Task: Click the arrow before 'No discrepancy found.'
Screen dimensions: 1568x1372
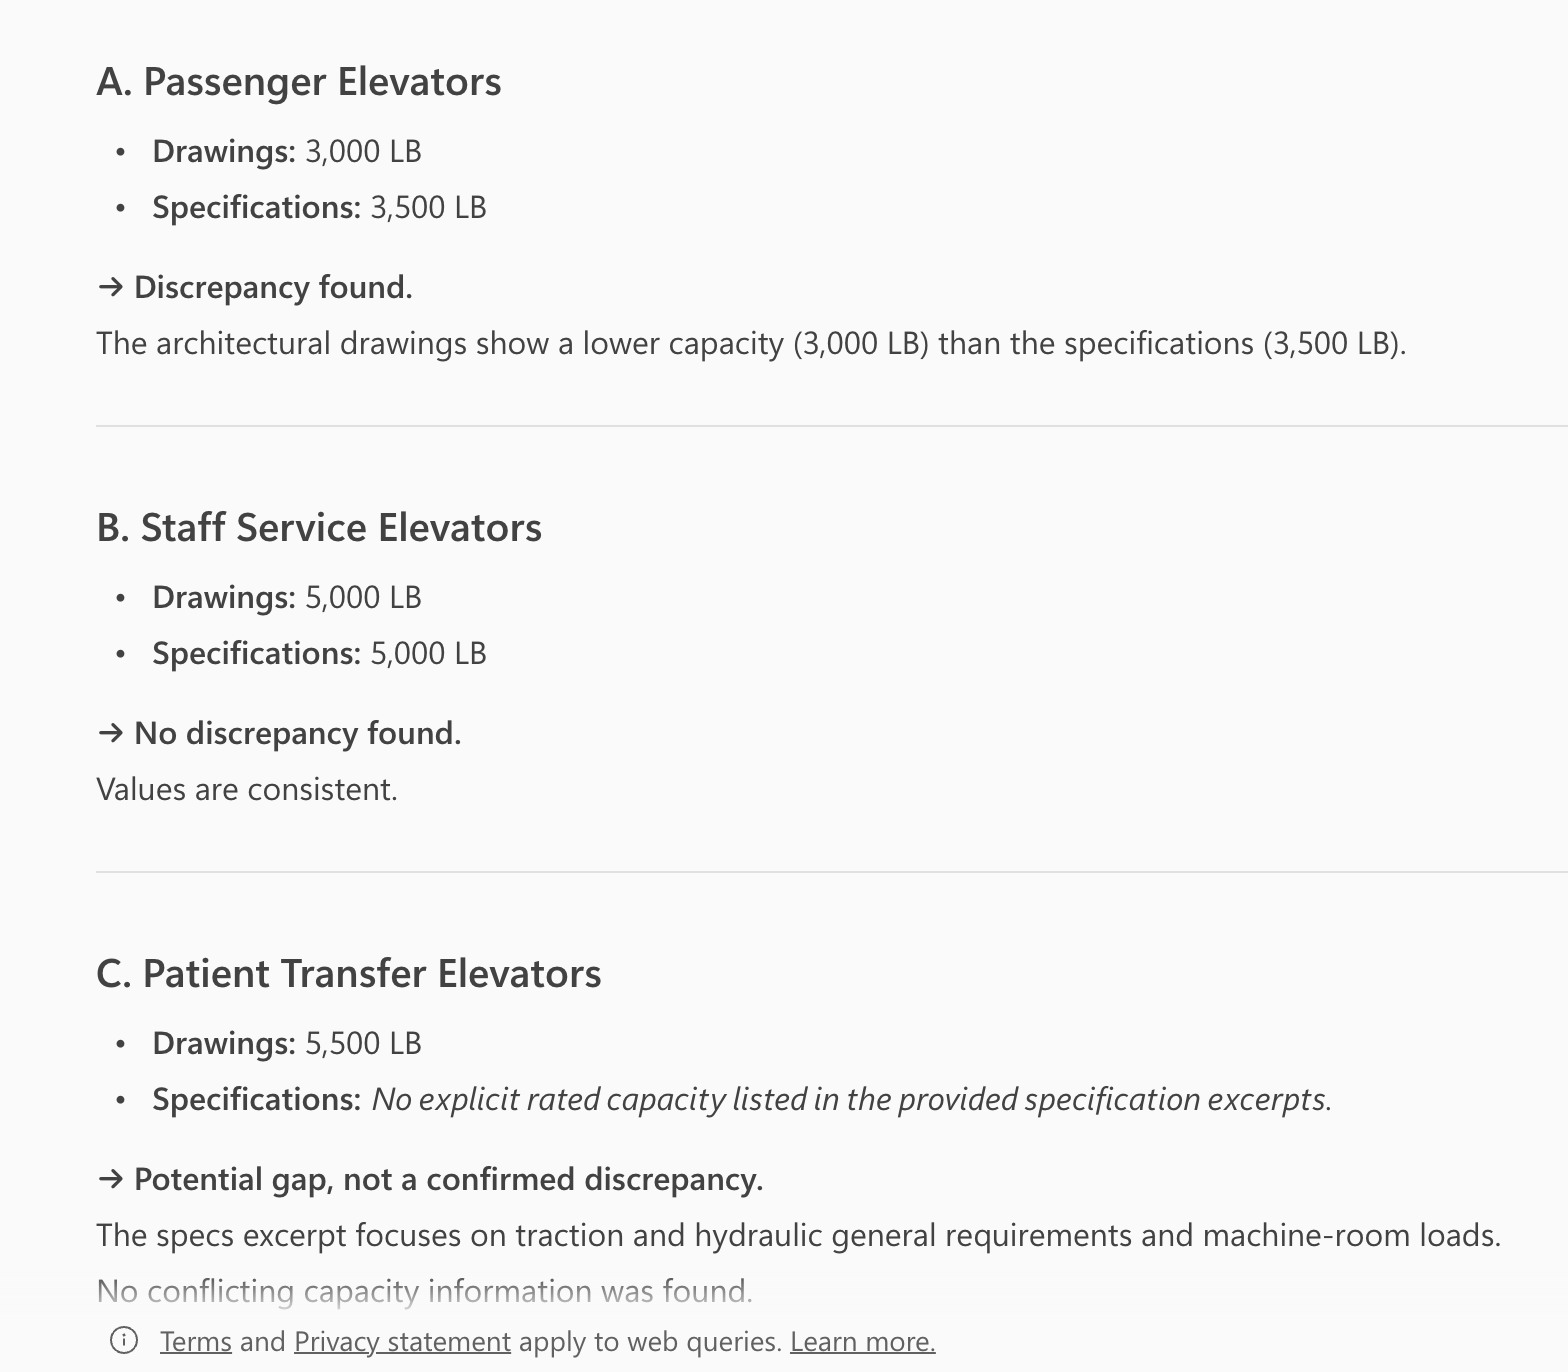Action: point(110,733)
